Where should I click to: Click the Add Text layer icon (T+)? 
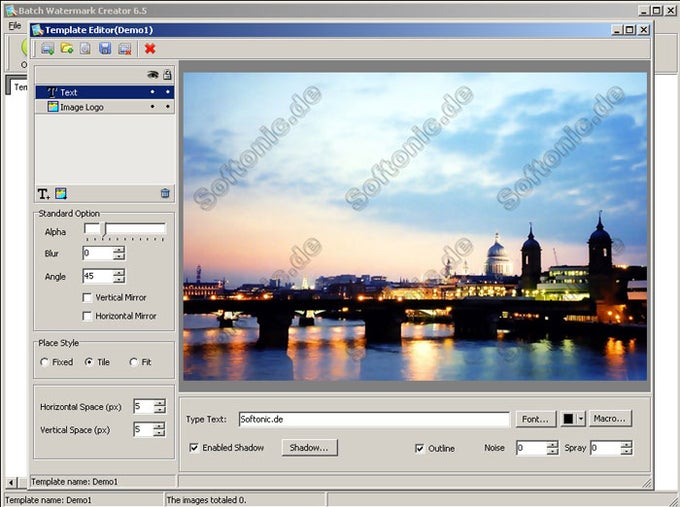coord(43,194)
